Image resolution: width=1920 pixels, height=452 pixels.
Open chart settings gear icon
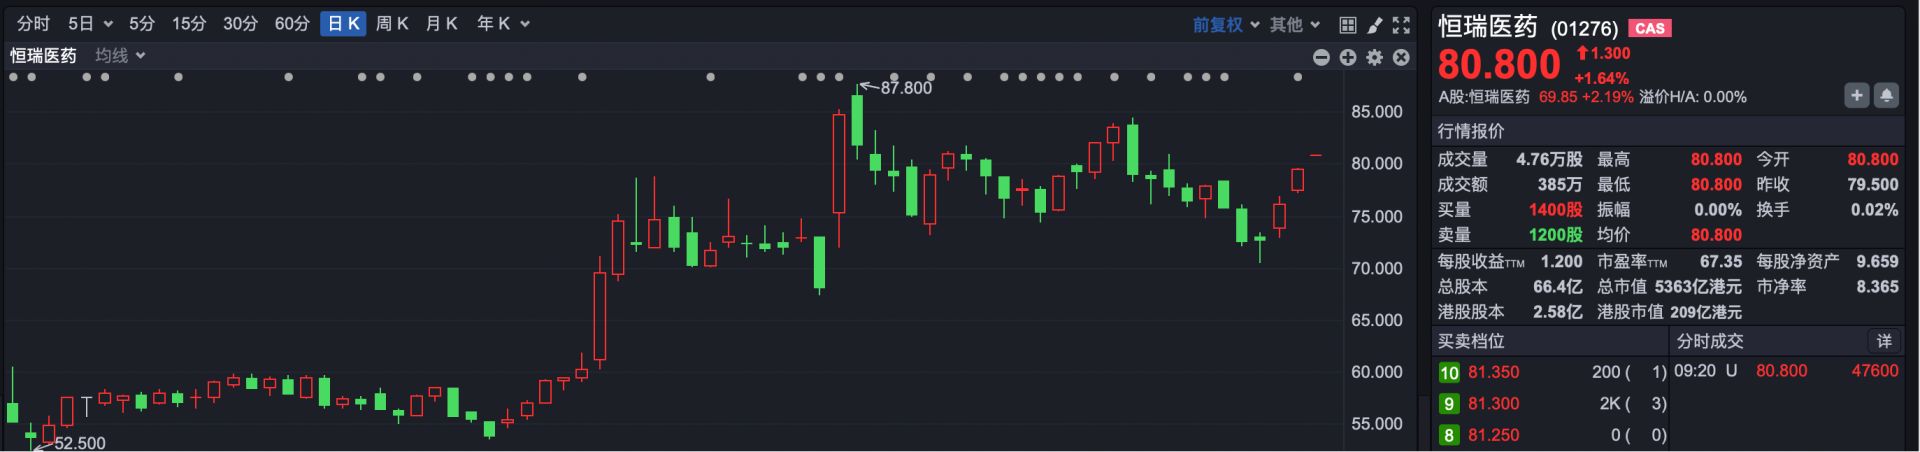tap(1375, 58)
